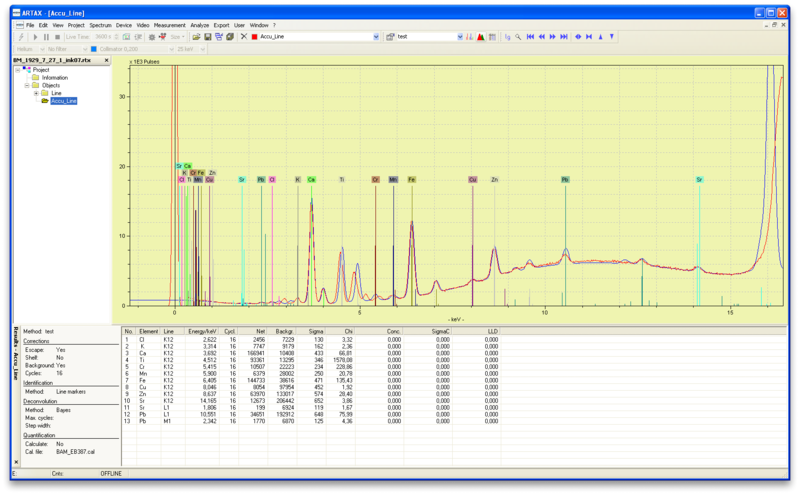Image resolution: width=800 pixels, height=495 pixels.
Task: Click the Fe marker label near 6.4 keV
Action: coord(411,180)
